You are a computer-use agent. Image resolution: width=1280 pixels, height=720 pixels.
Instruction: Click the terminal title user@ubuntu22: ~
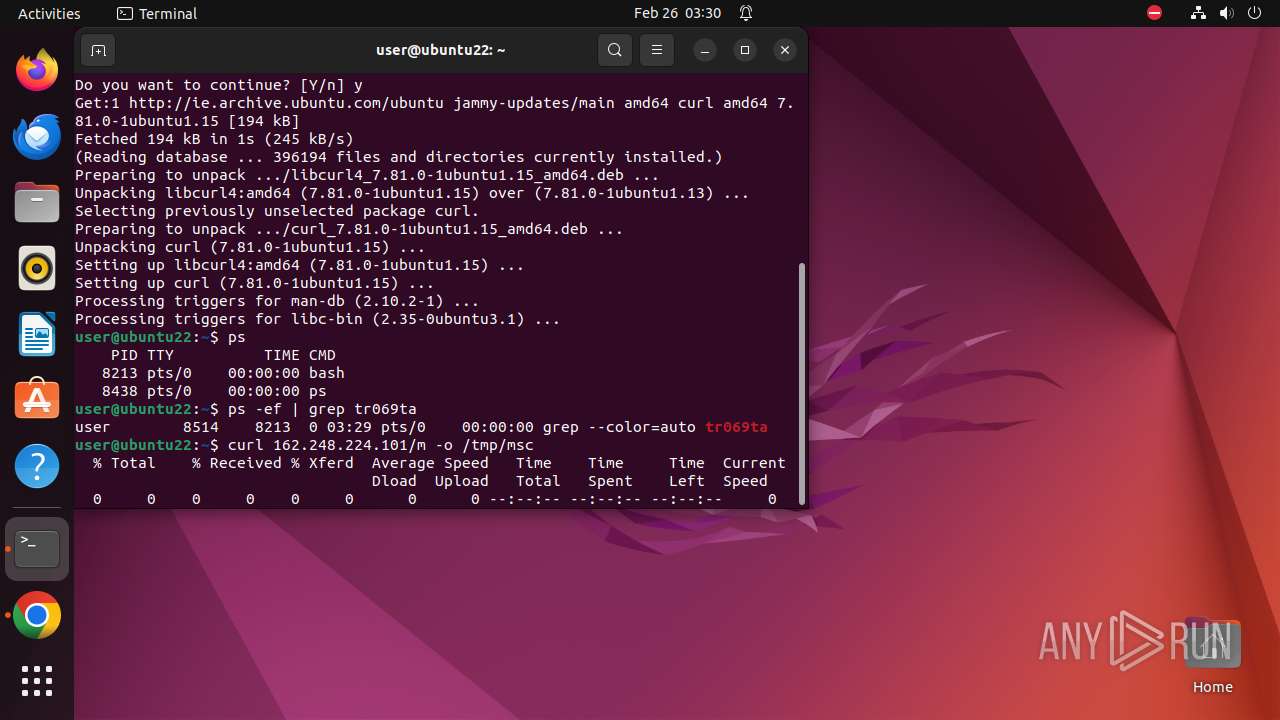[x=441, y=50]
